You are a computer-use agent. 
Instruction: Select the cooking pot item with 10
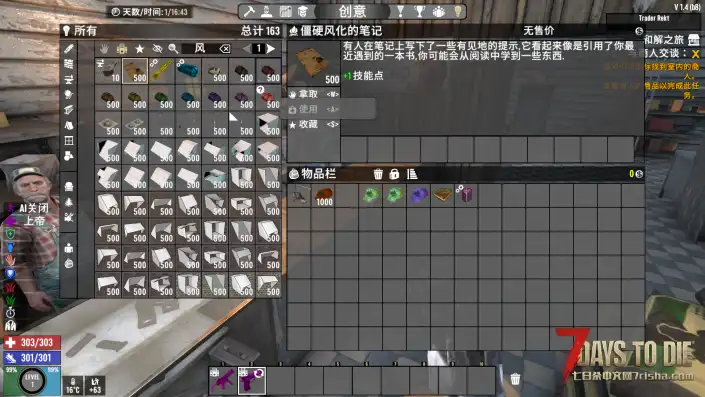click(x=108, y=71)
